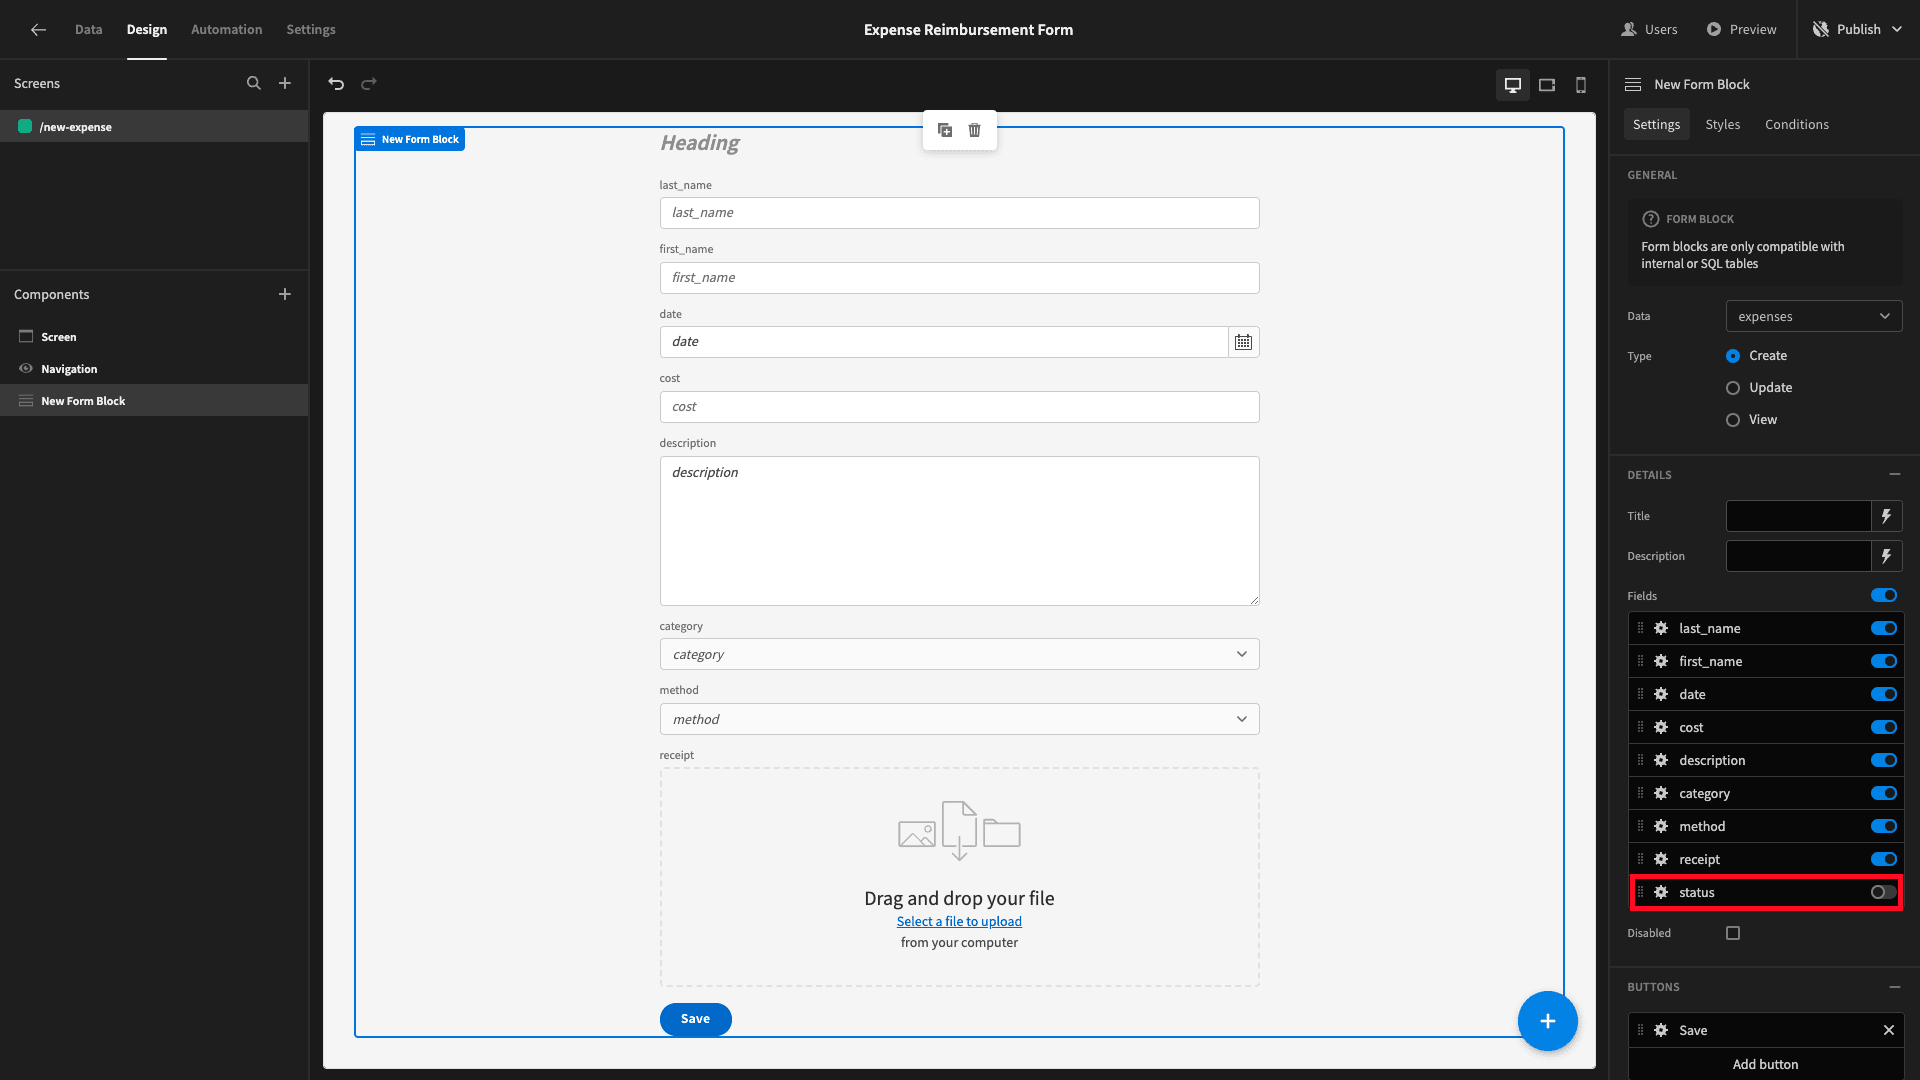The image size is (1920, 1080).
Task: Toggle off the cost field
Action: pos(1883,727)
